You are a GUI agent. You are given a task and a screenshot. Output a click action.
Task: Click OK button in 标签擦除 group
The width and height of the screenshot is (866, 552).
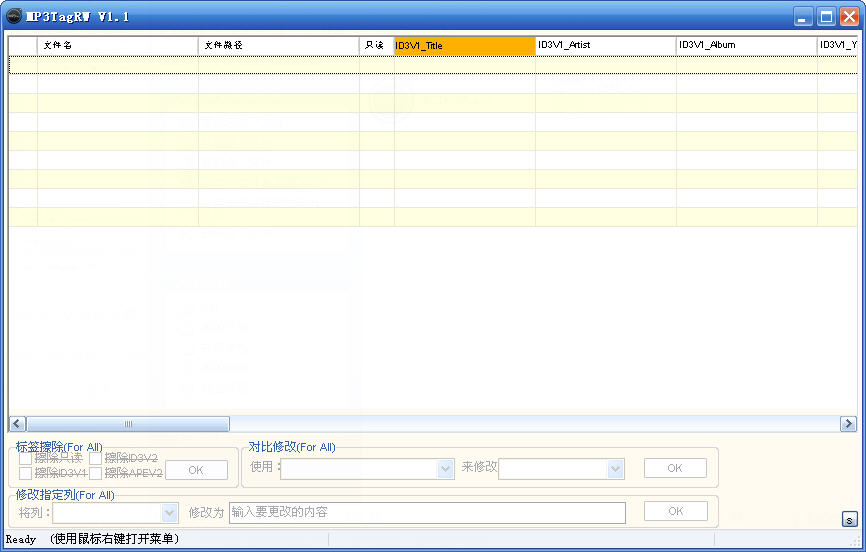[x=196, y=470]
